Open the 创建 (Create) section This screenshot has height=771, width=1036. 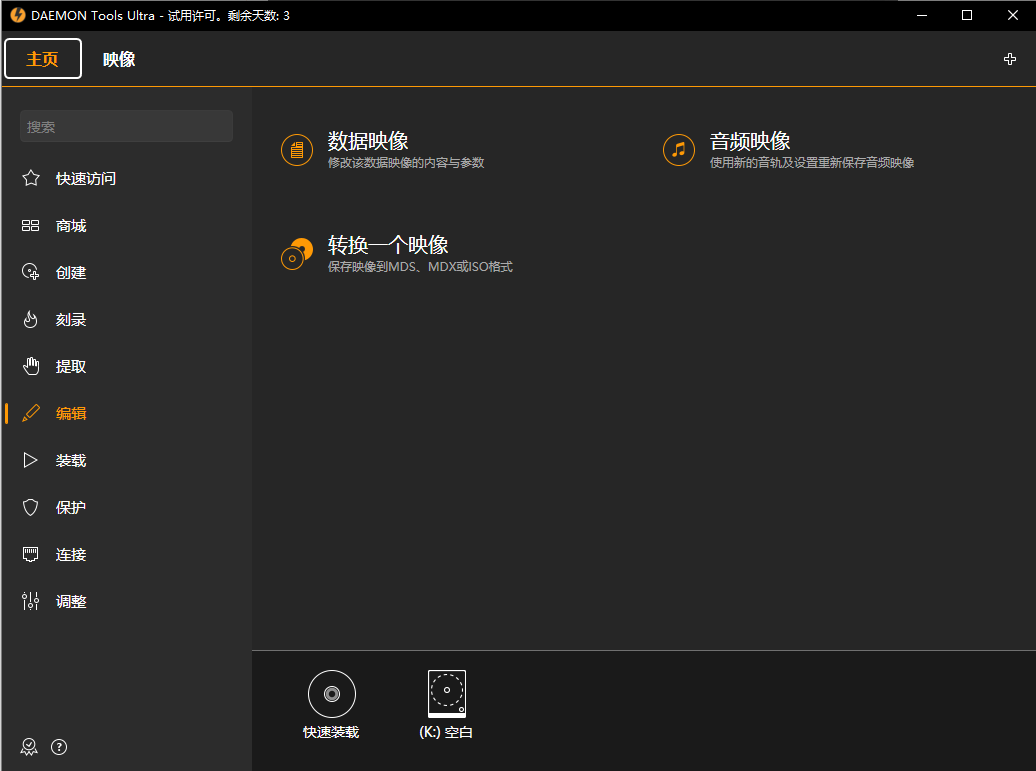click(x=70, y=272)
